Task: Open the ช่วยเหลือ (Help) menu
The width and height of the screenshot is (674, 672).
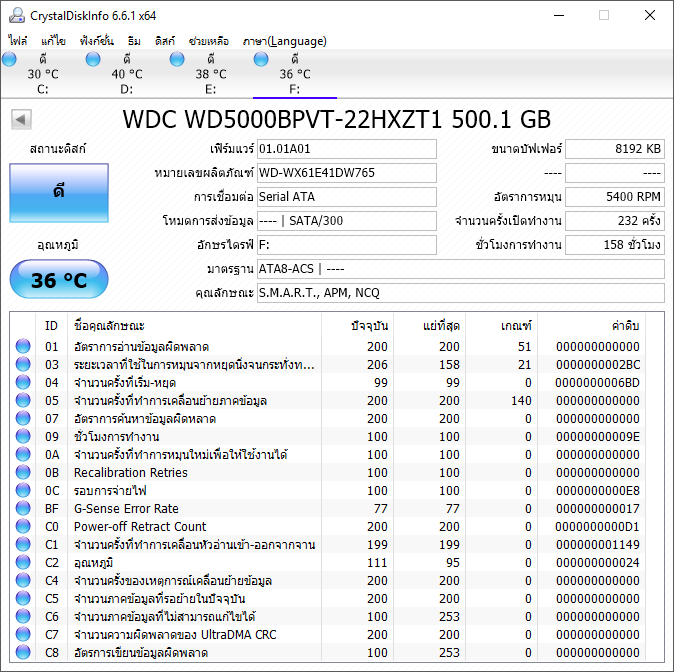Action: tap(209, 41)
